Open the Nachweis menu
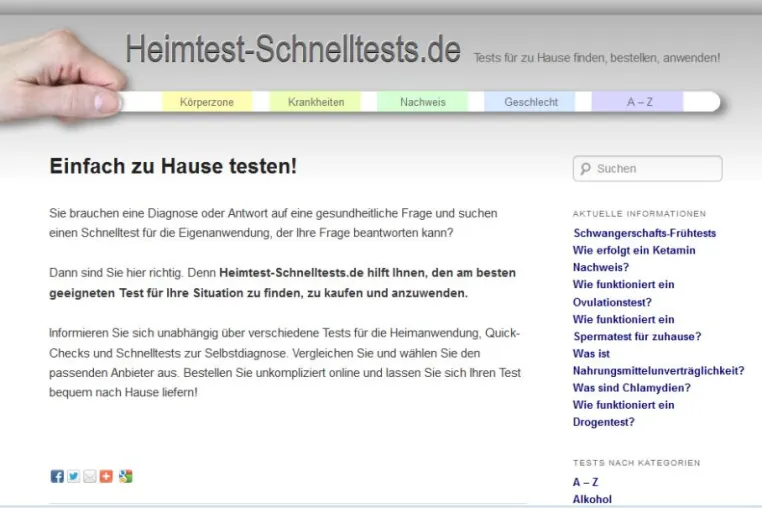762x508 pixels. (x=423, y=102)
